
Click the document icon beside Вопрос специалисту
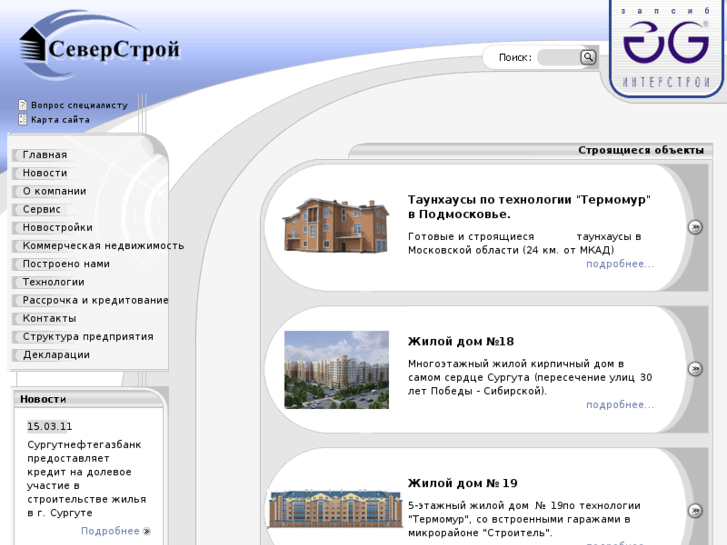[x=22, y=105]
